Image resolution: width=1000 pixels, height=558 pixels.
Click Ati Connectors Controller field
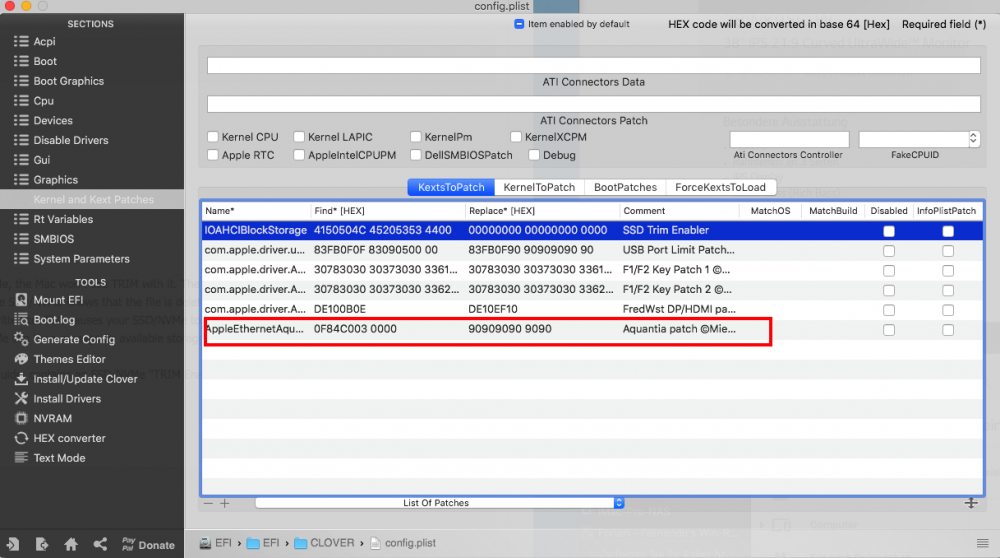click(790, 139)
